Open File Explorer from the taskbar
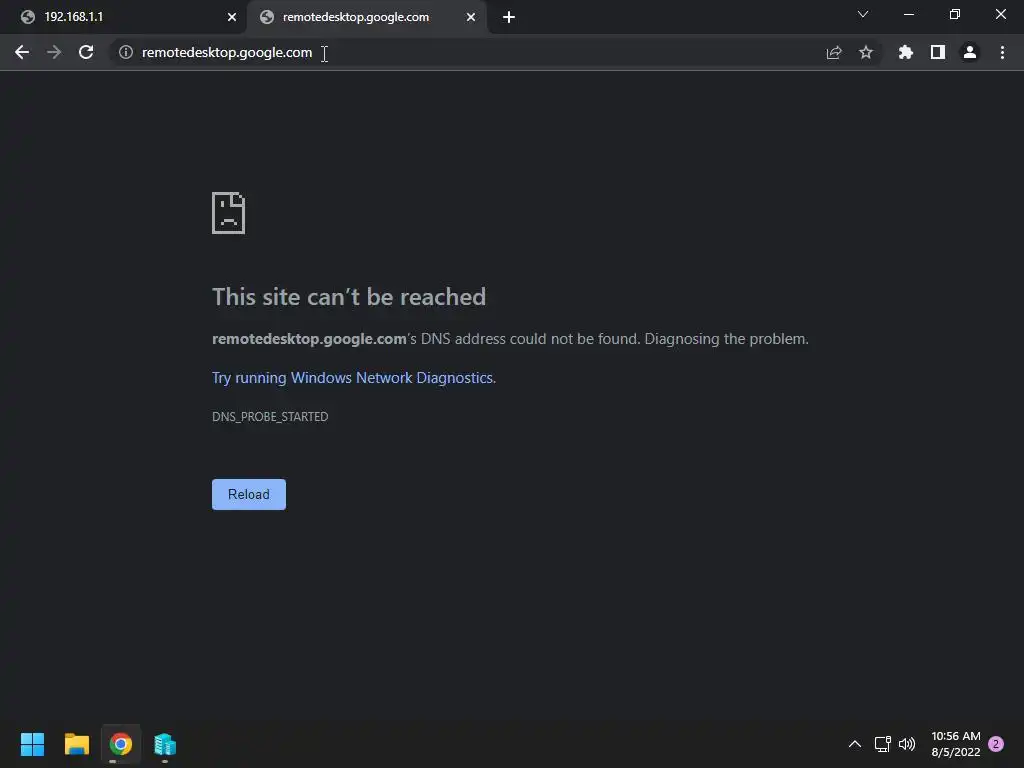The image size is (1024, 768). 76,744
